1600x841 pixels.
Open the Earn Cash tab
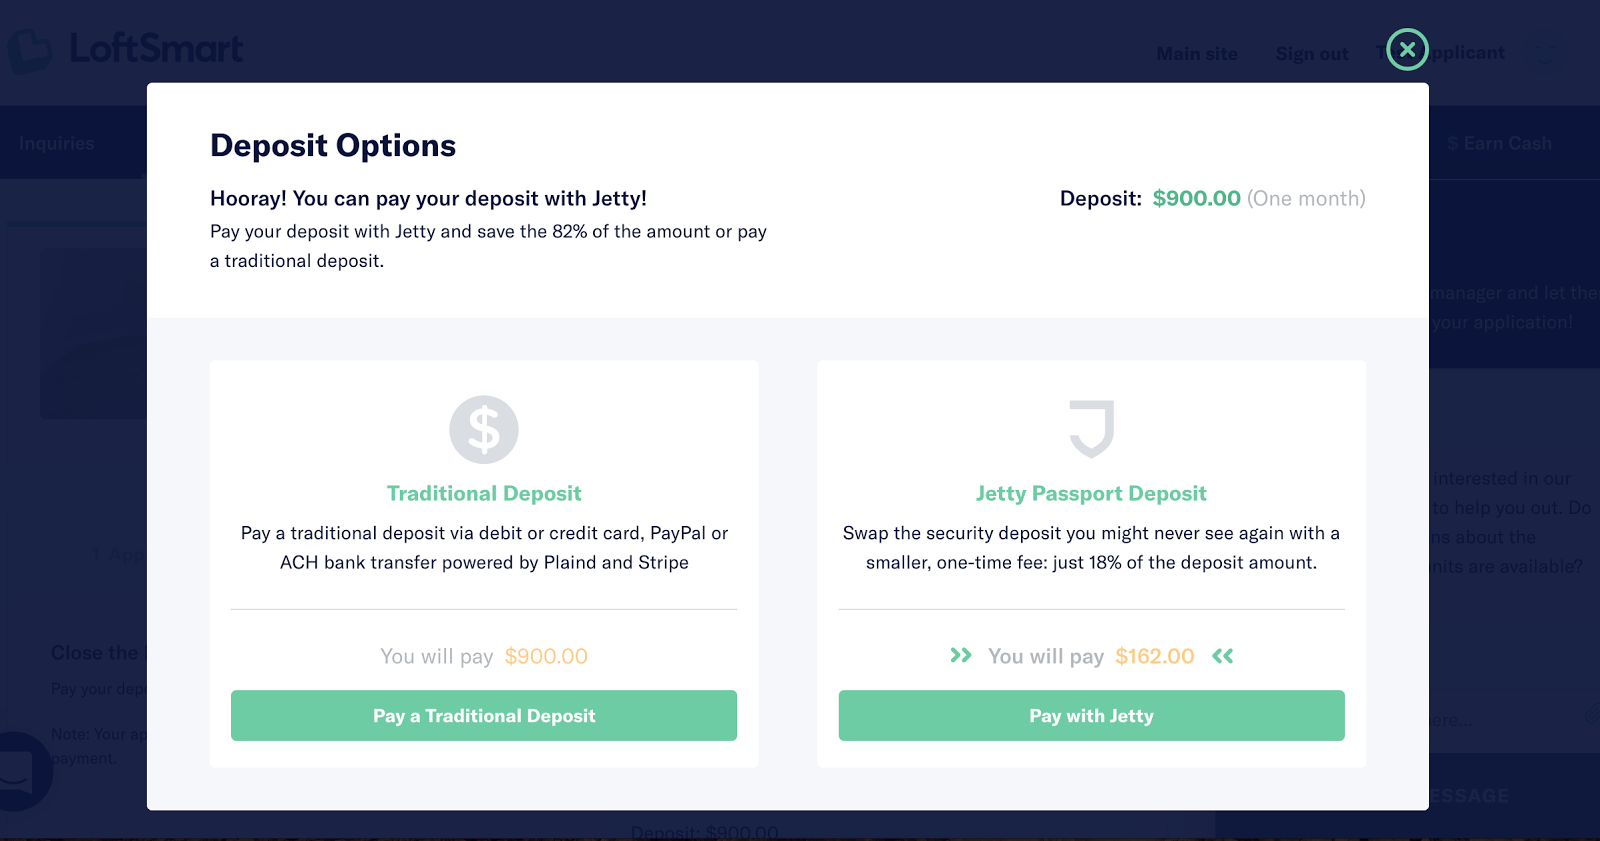point(1499,143)
